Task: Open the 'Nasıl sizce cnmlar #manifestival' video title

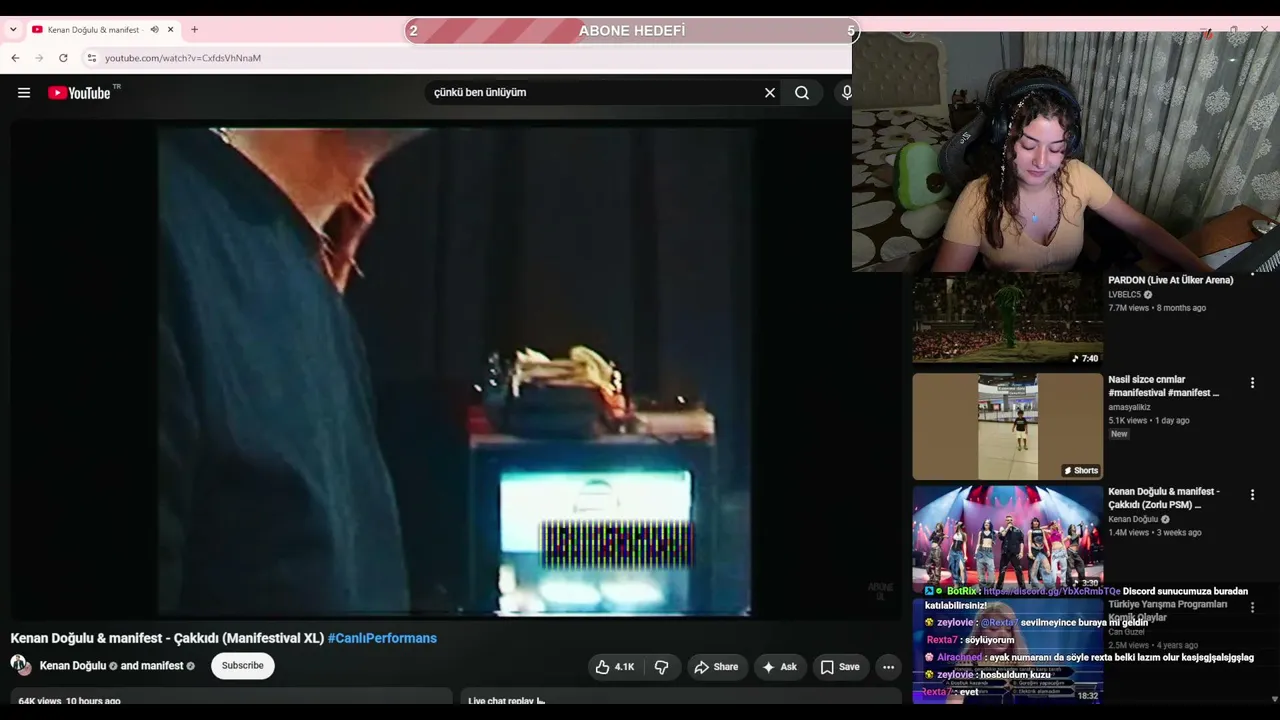Action: click(1164, 386)
